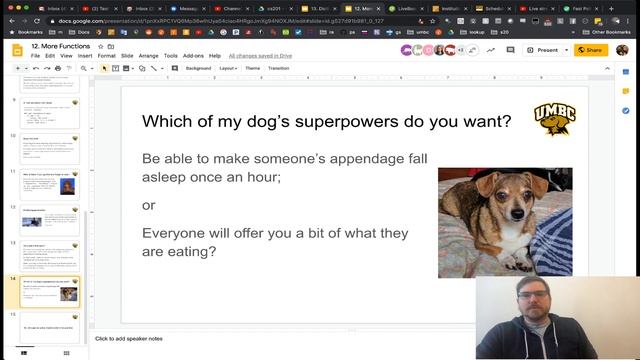640x360 pixels.
Task: Open the Keep side panel icon
Action: click(x=625, y=91)
